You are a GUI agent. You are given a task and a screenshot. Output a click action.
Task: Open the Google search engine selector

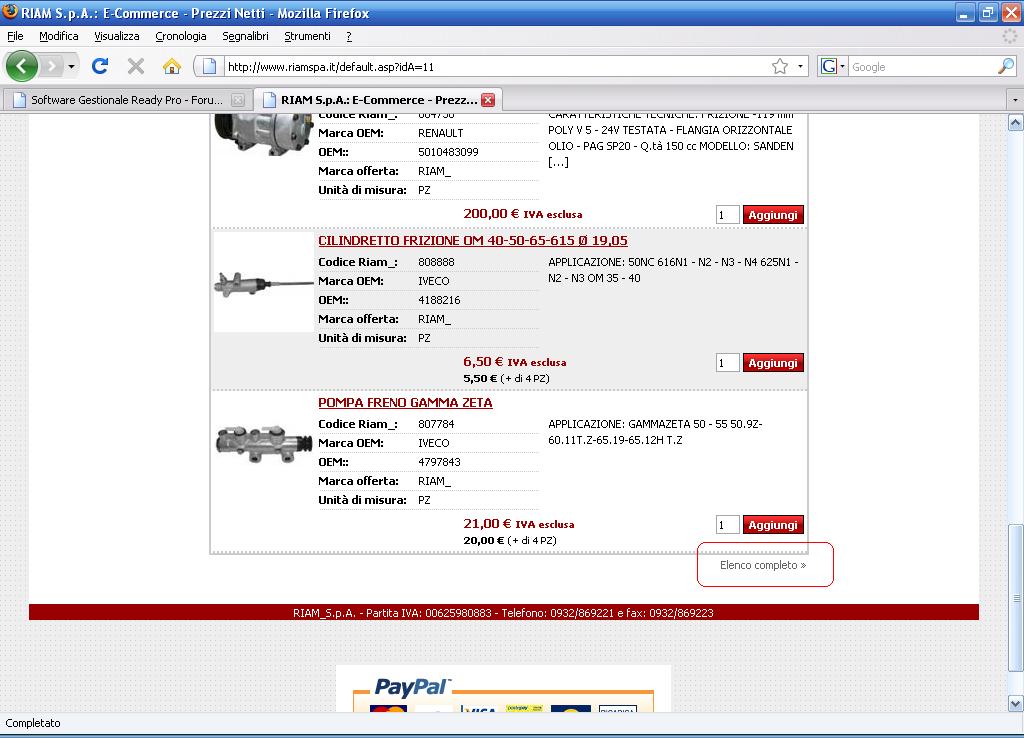(x=833, y=66)
